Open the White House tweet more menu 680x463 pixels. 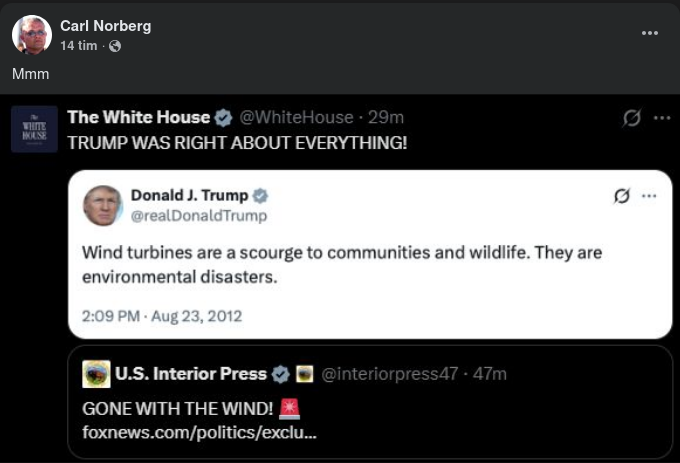click(661, 118)
